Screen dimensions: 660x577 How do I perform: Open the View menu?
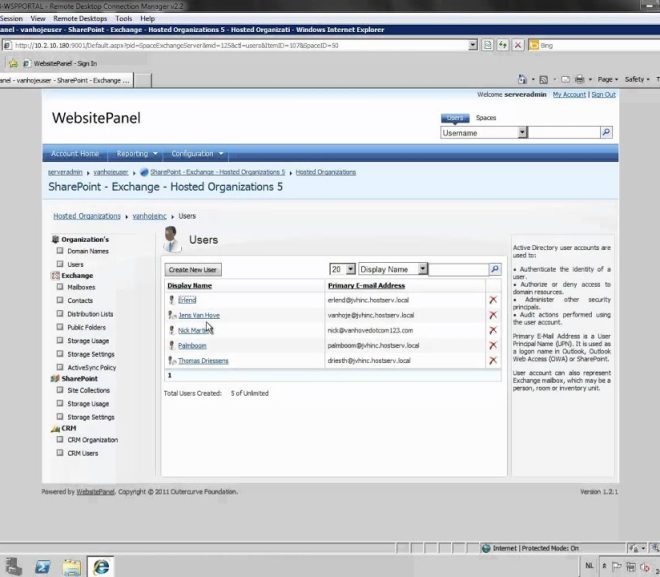click(37, 19)
